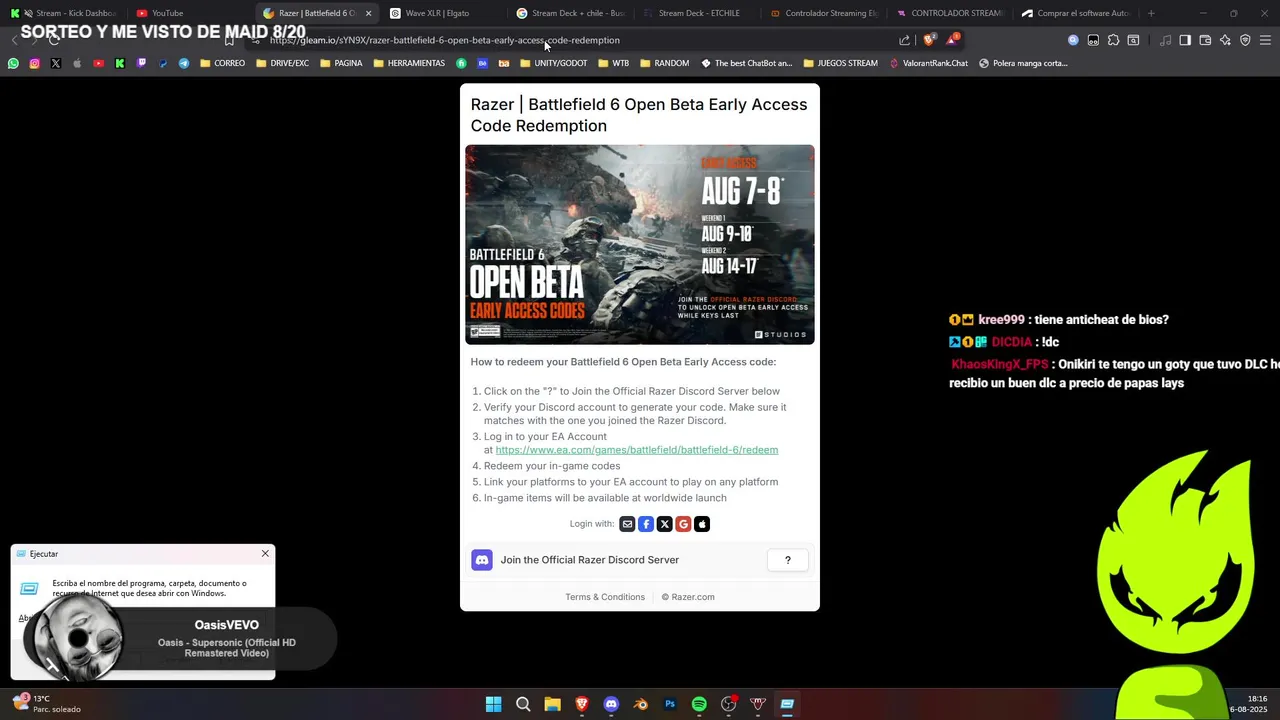Switch to the YouTube browser tab

click(x=189, y=13)
